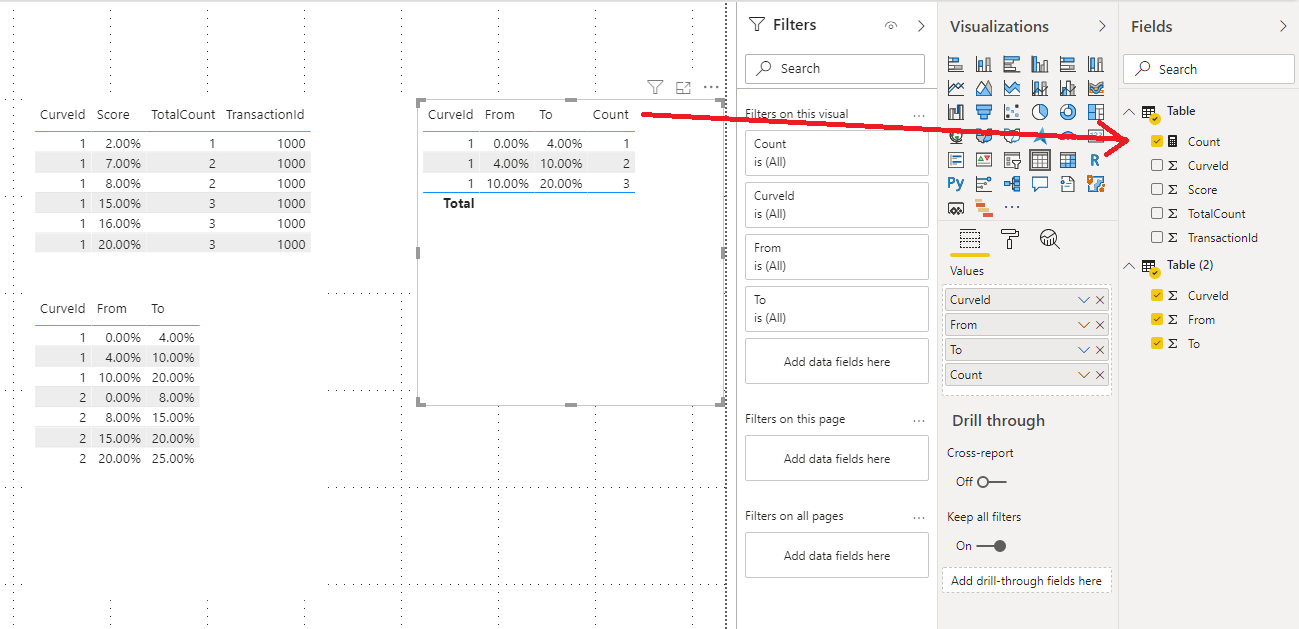Select the donut chart visualization
This screenshot has height=629, width=1299.
pos(1068,112)
